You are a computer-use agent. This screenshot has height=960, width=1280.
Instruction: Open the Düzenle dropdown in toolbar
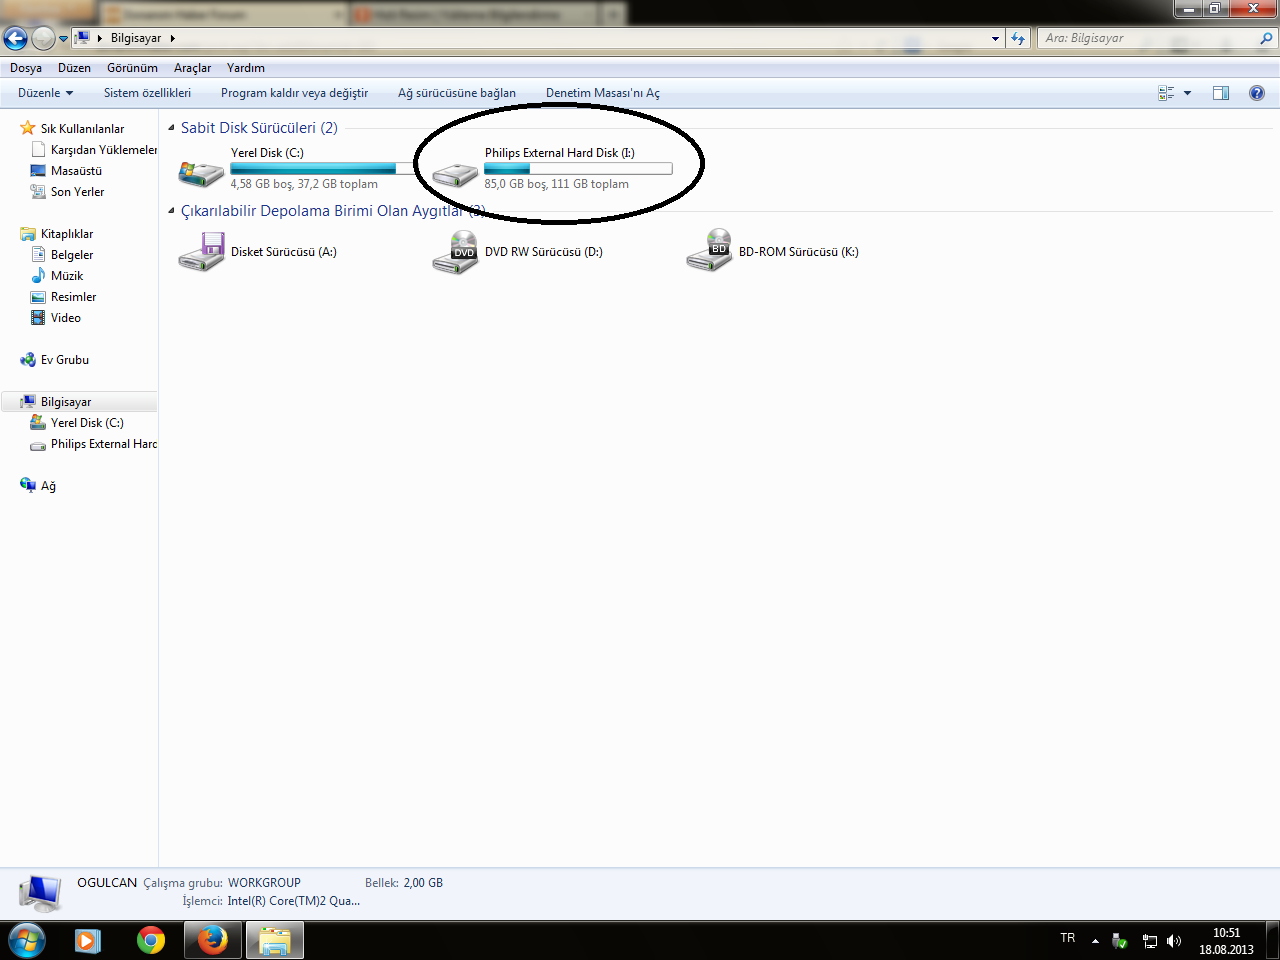(46, 93)
